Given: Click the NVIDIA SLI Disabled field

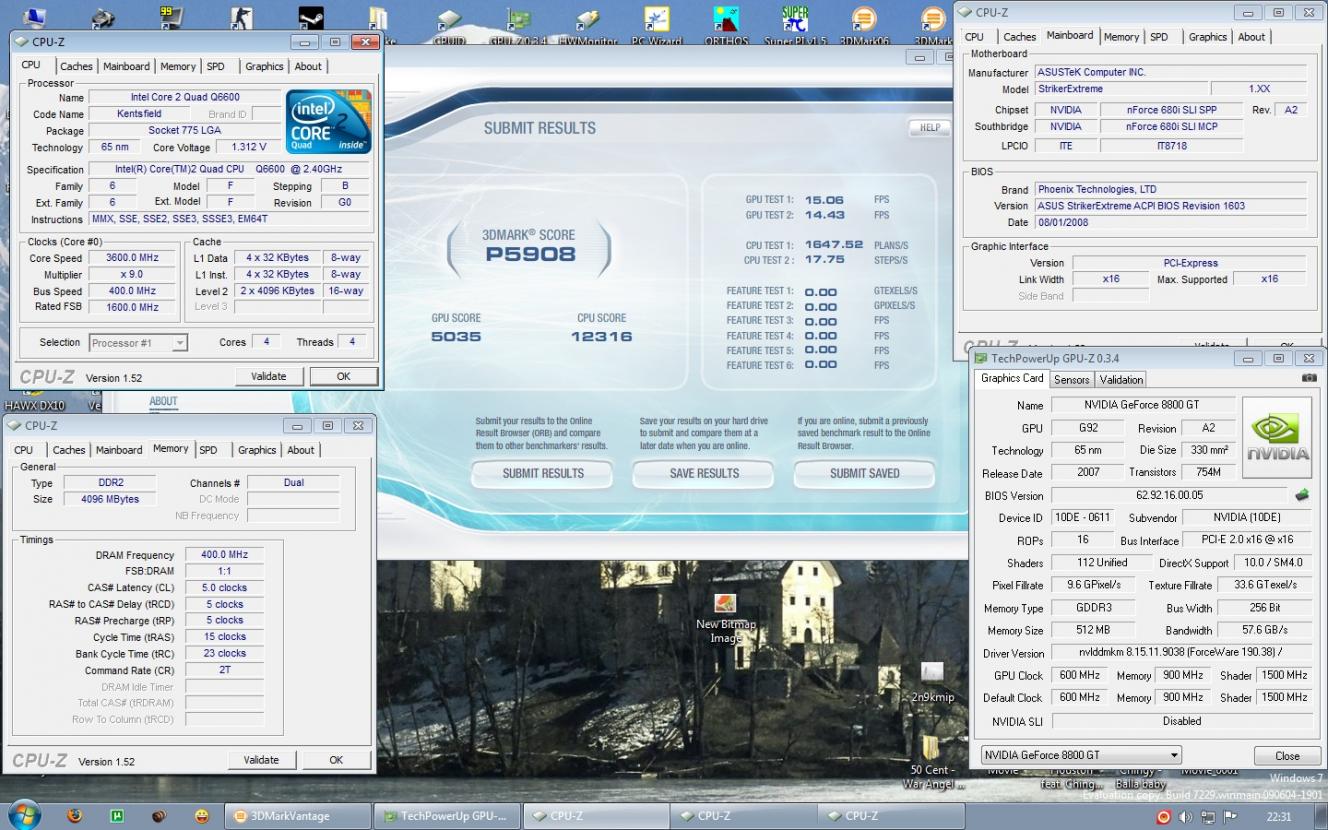Looking at the screenshot, I should pyautogui.click(x=1181, y=721).
